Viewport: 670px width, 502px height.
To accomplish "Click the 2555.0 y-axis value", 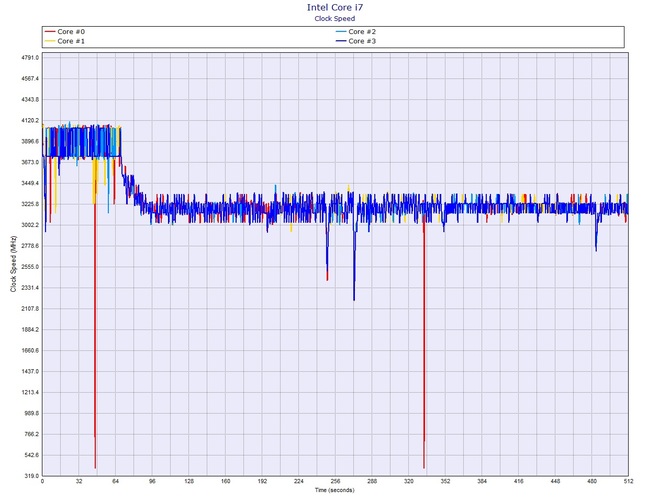I will point(30,267).
